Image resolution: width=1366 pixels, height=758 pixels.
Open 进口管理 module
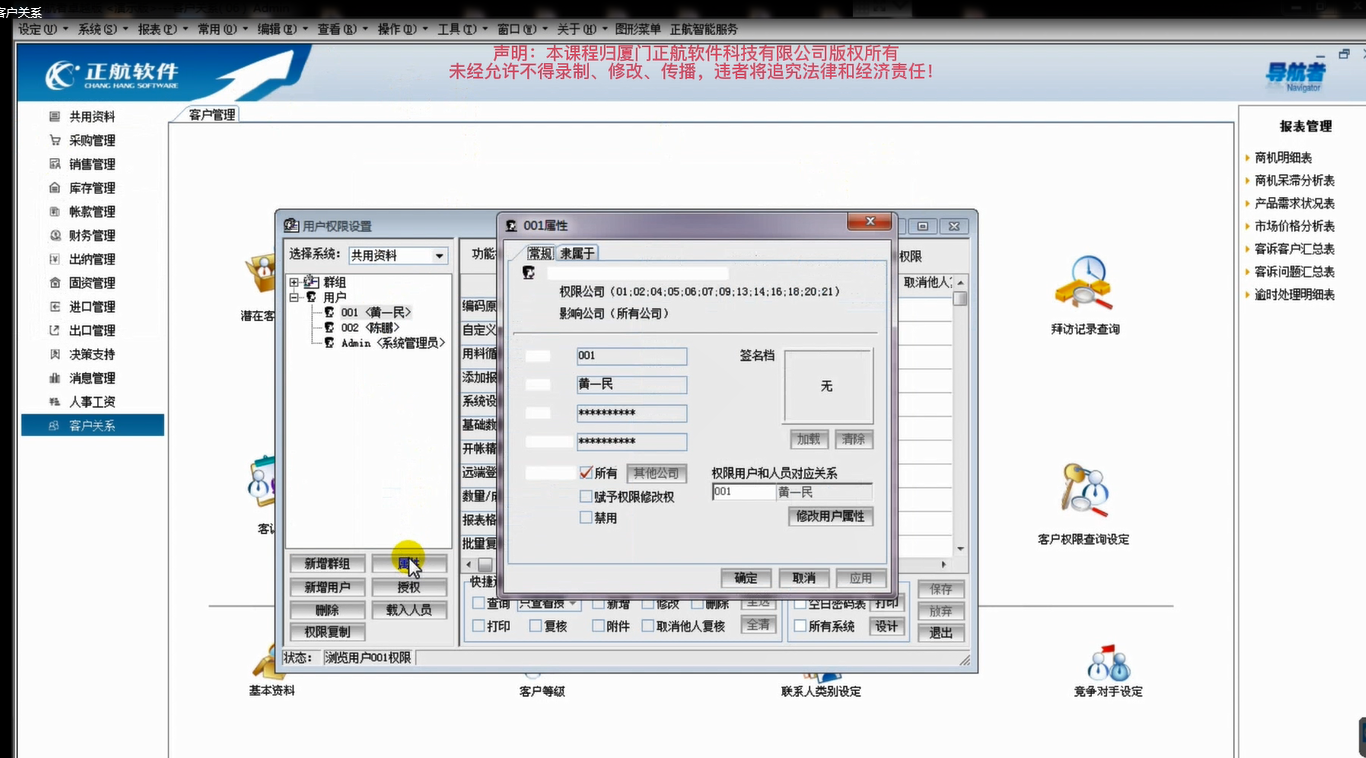click(x=92, y=307)
